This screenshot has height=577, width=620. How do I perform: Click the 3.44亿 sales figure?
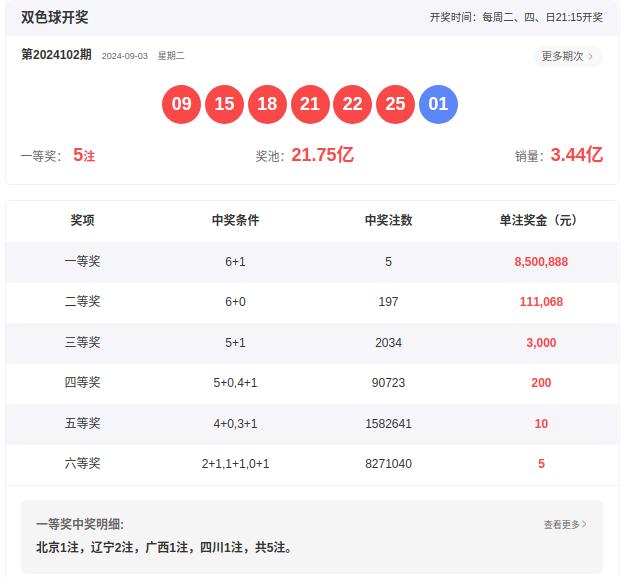point(577,155)
